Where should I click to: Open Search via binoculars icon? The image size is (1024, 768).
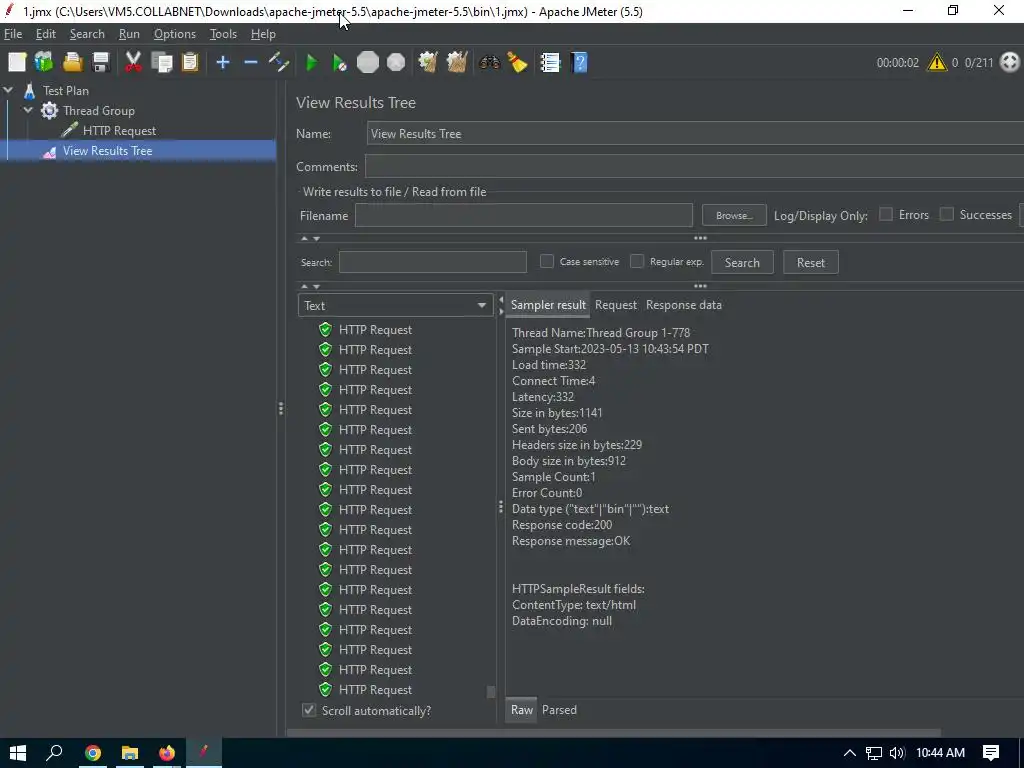tap(489, 63)
